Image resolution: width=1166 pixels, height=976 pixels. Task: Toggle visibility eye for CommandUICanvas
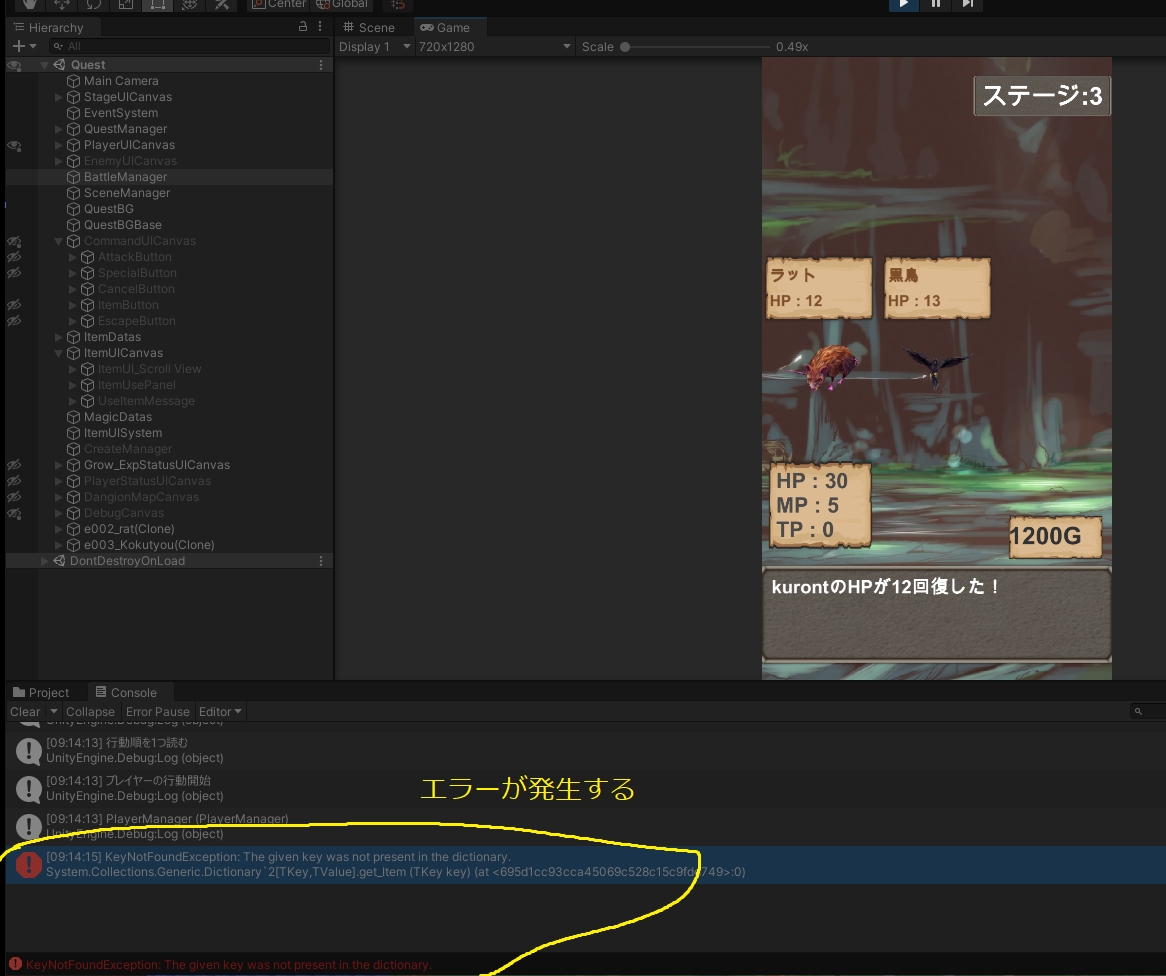point(14,242)
